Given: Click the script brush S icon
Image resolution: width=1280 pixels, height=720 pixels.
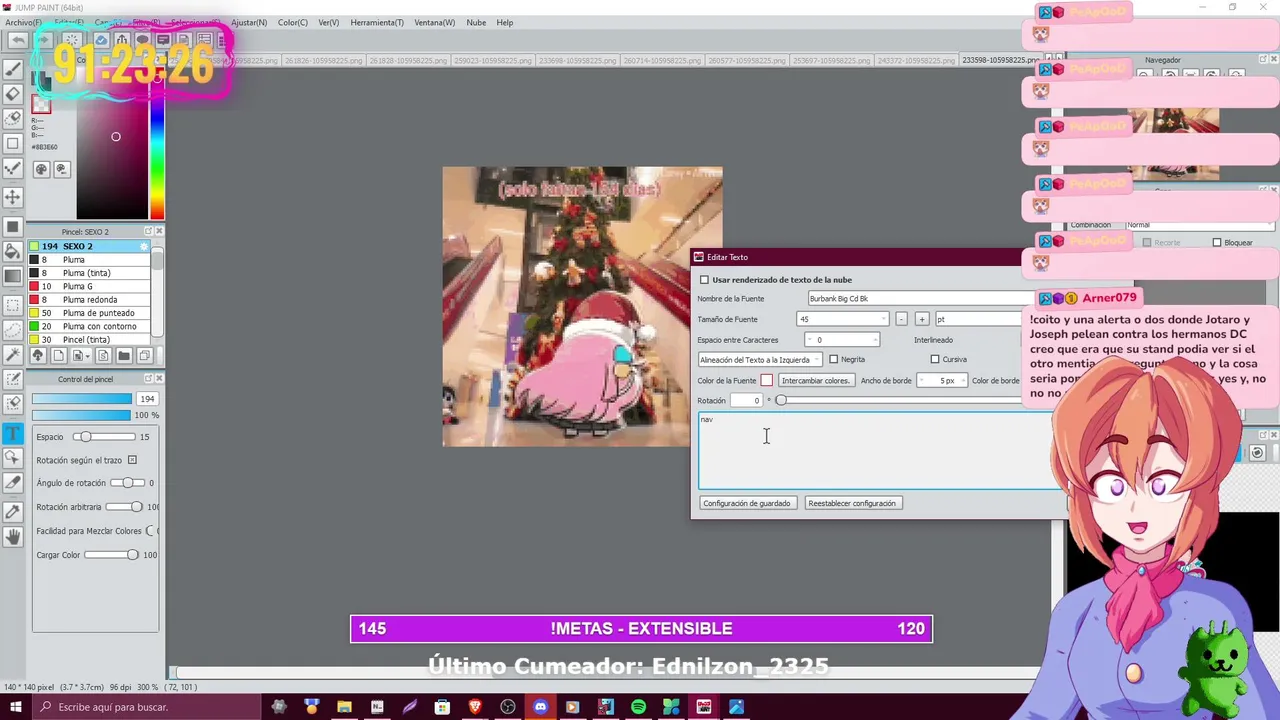Looking at the screenshot, I should pos(102,356).
